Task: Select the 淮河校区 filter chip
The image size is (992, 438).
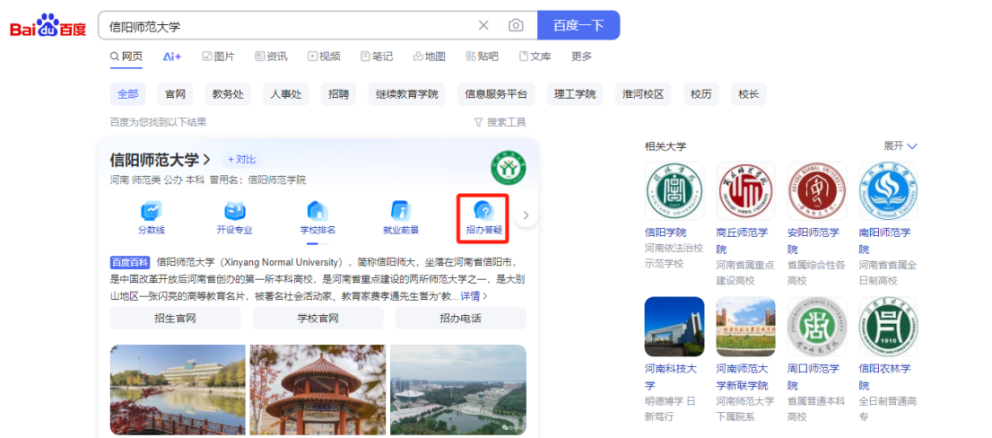Action: coord(643,94)
